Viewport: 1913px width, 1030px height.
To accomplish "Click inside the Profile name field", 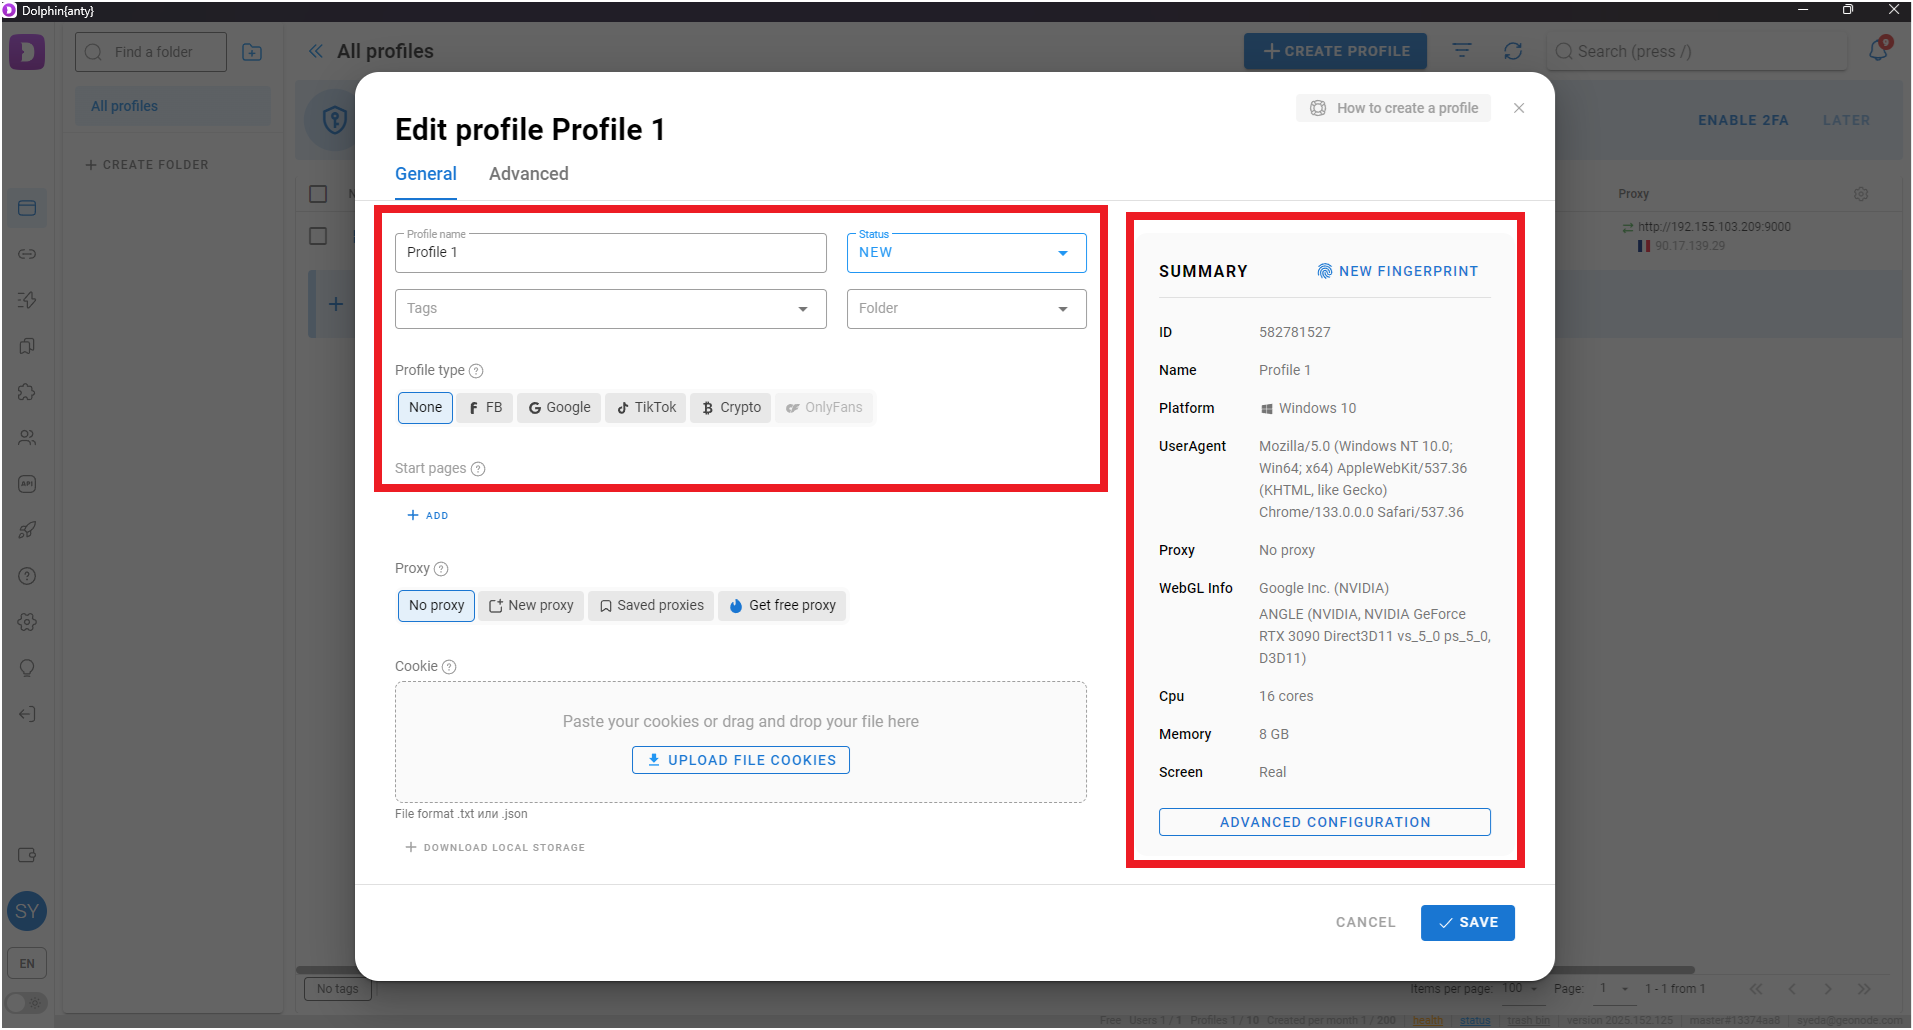I will [x=610, y=252].
